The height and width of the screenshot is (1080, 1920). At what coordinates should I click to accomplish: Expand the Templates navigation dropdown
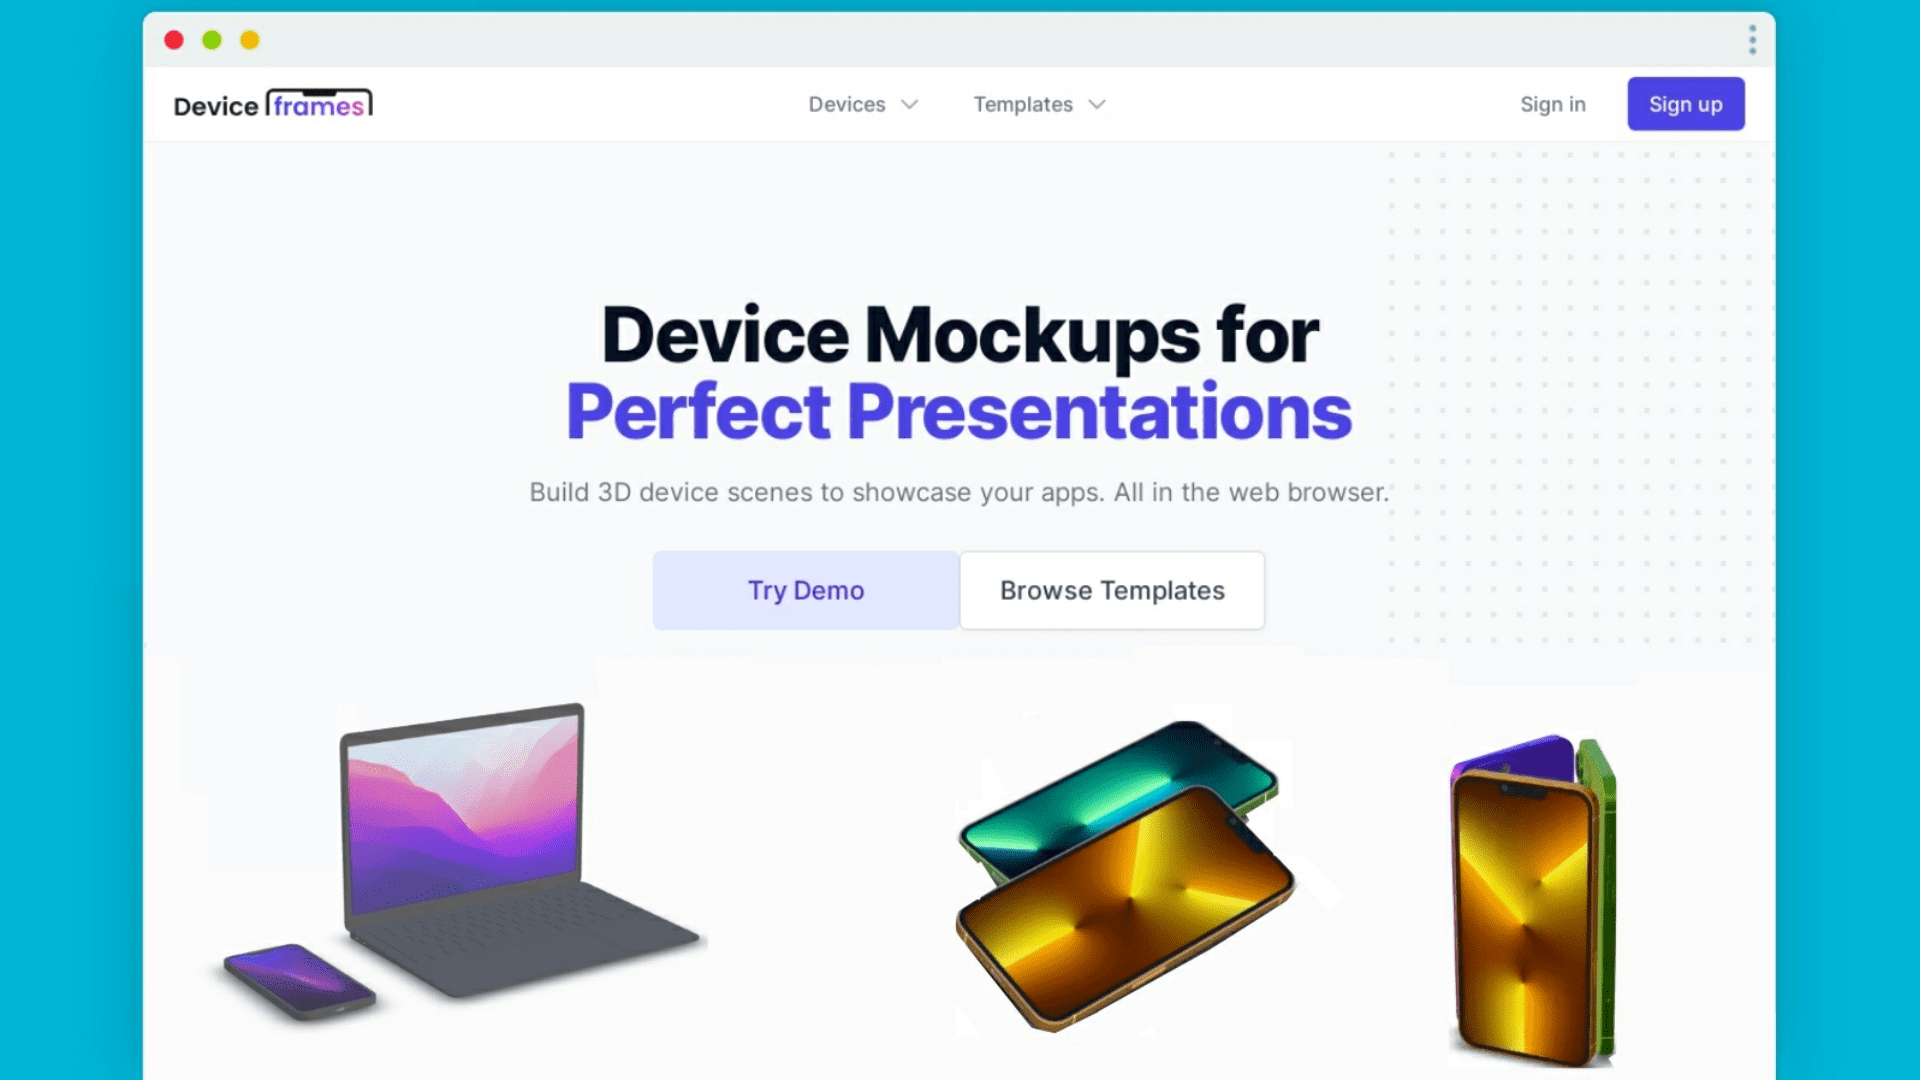pyautogui.click(x=1040, y=104)
